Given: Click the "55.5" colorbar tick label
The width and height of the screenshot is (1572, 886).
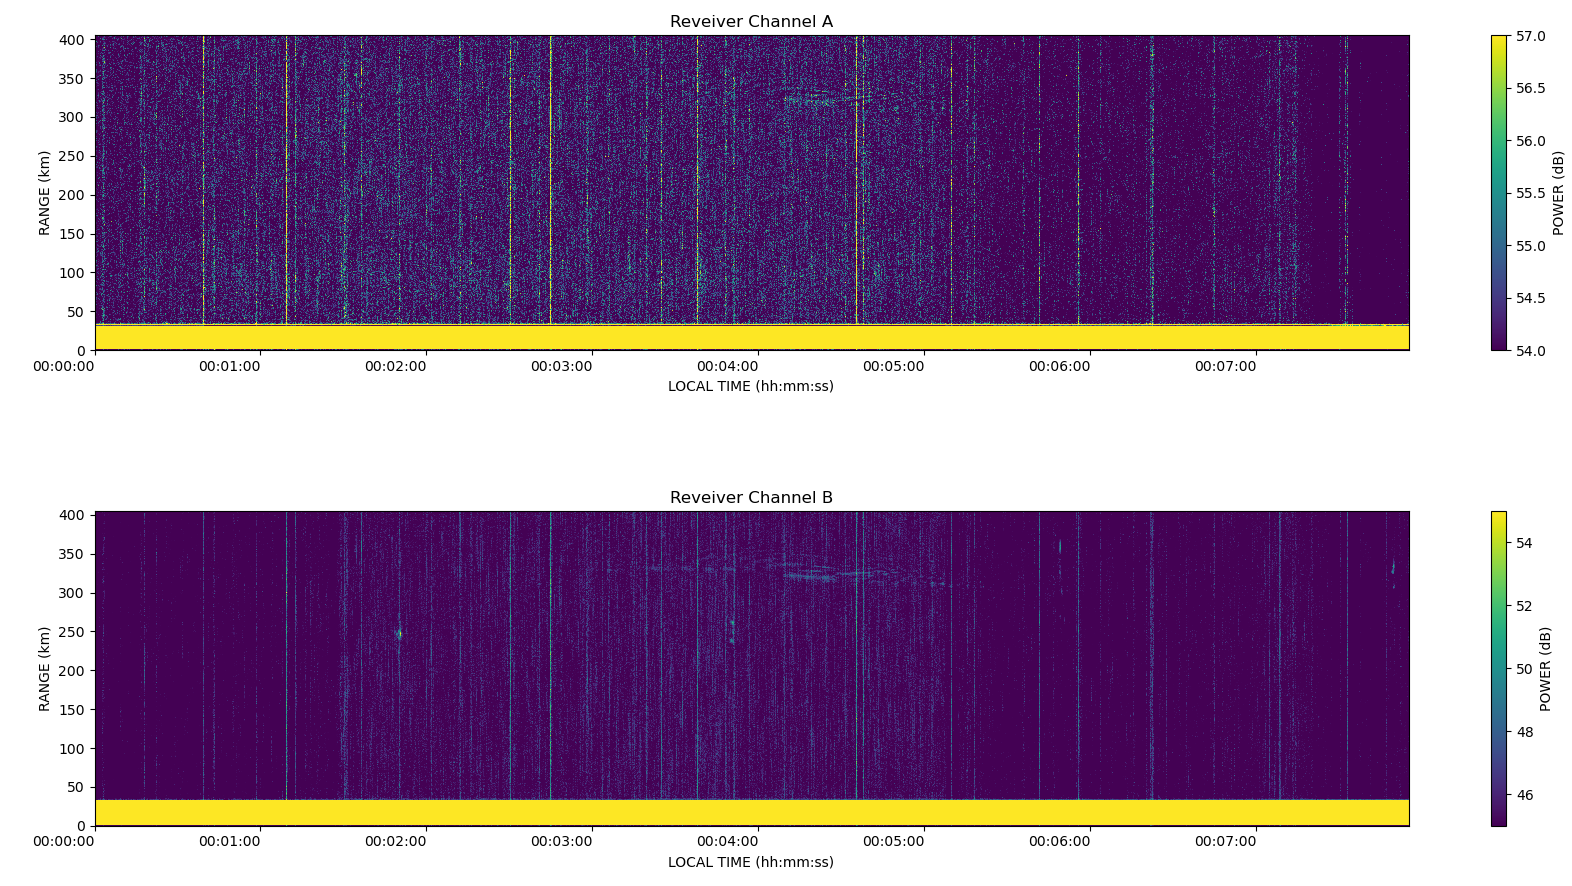Looking at the screenshot, I should tap(1530, 193).
